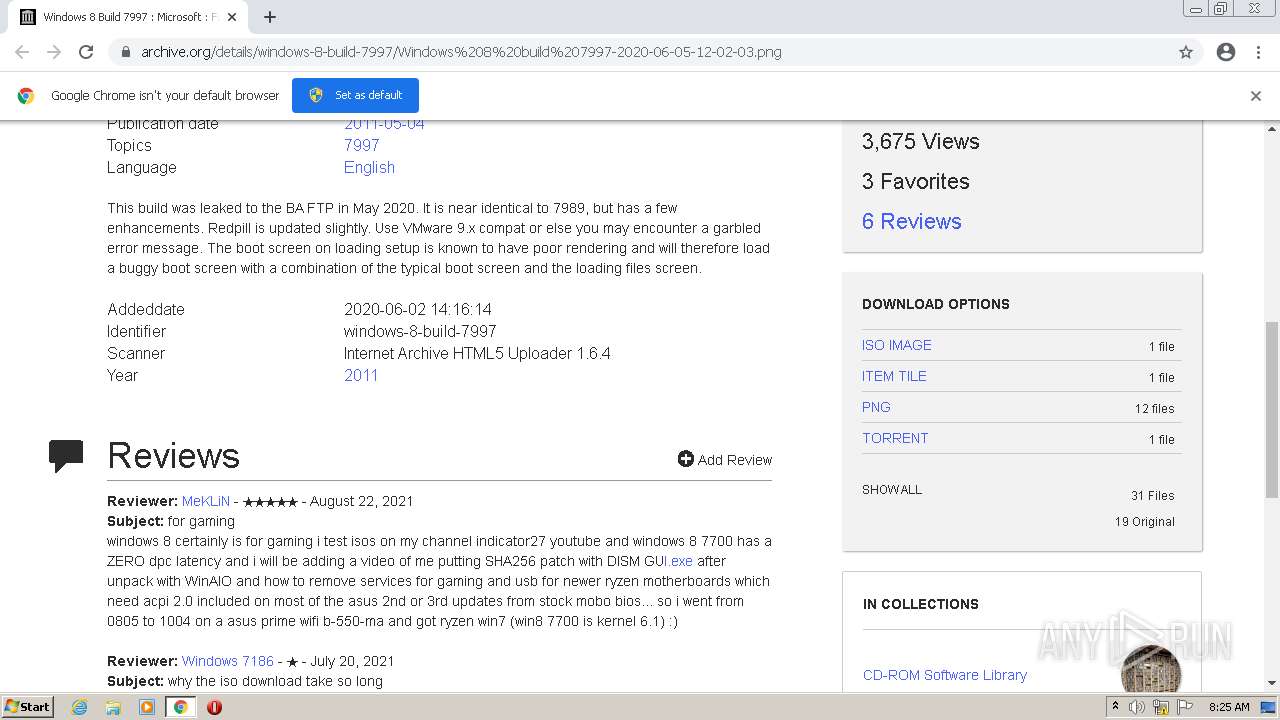This screenshot has height=720, width=1280.
Task: Click the Set as default button
Action: (355, 95)
